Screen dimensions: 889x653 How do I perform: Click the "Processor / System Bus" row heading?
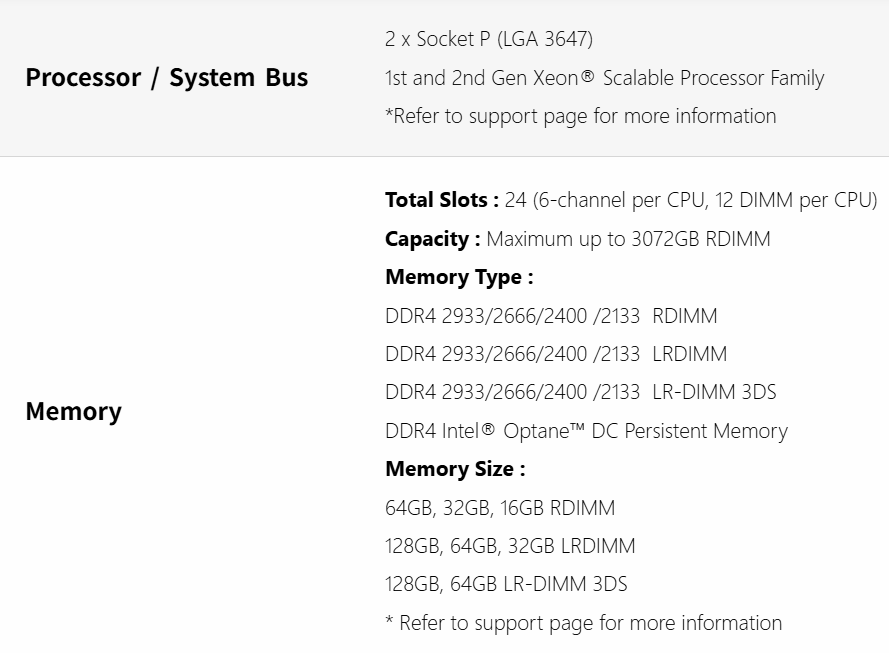click(x=166, y=78)
